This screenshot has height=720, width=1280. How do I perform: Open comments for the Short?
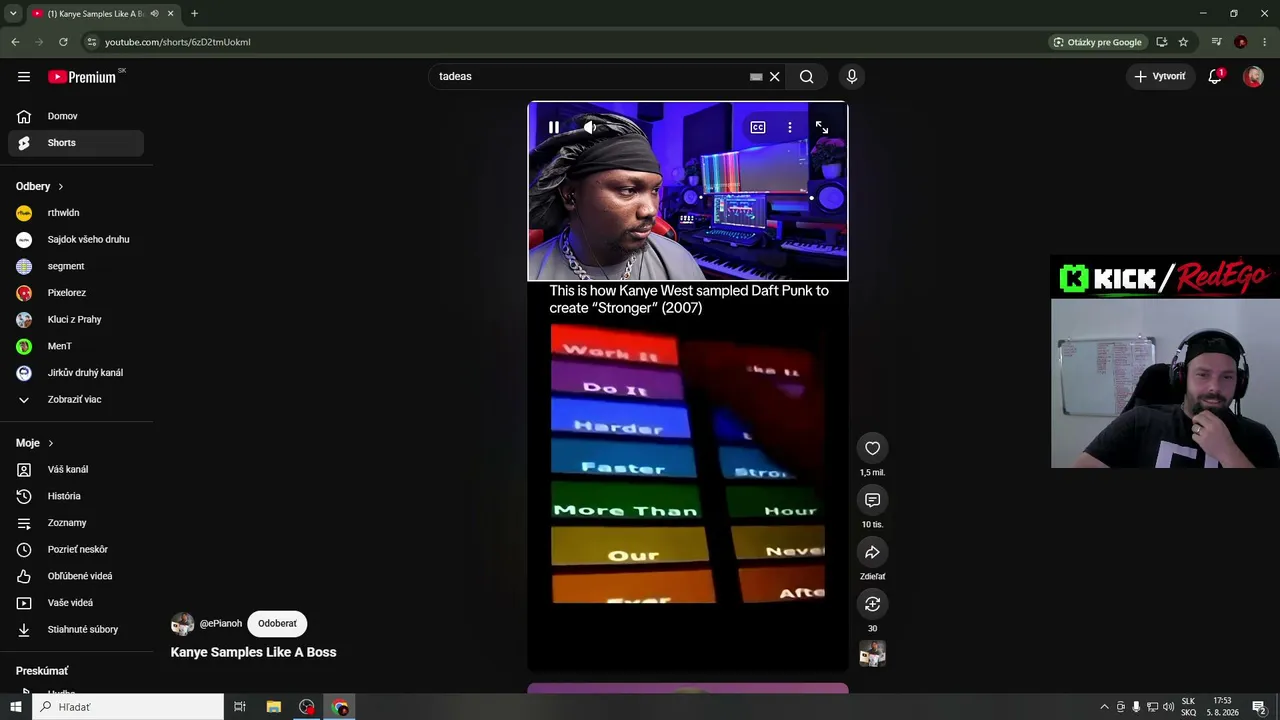coord(872,500)
